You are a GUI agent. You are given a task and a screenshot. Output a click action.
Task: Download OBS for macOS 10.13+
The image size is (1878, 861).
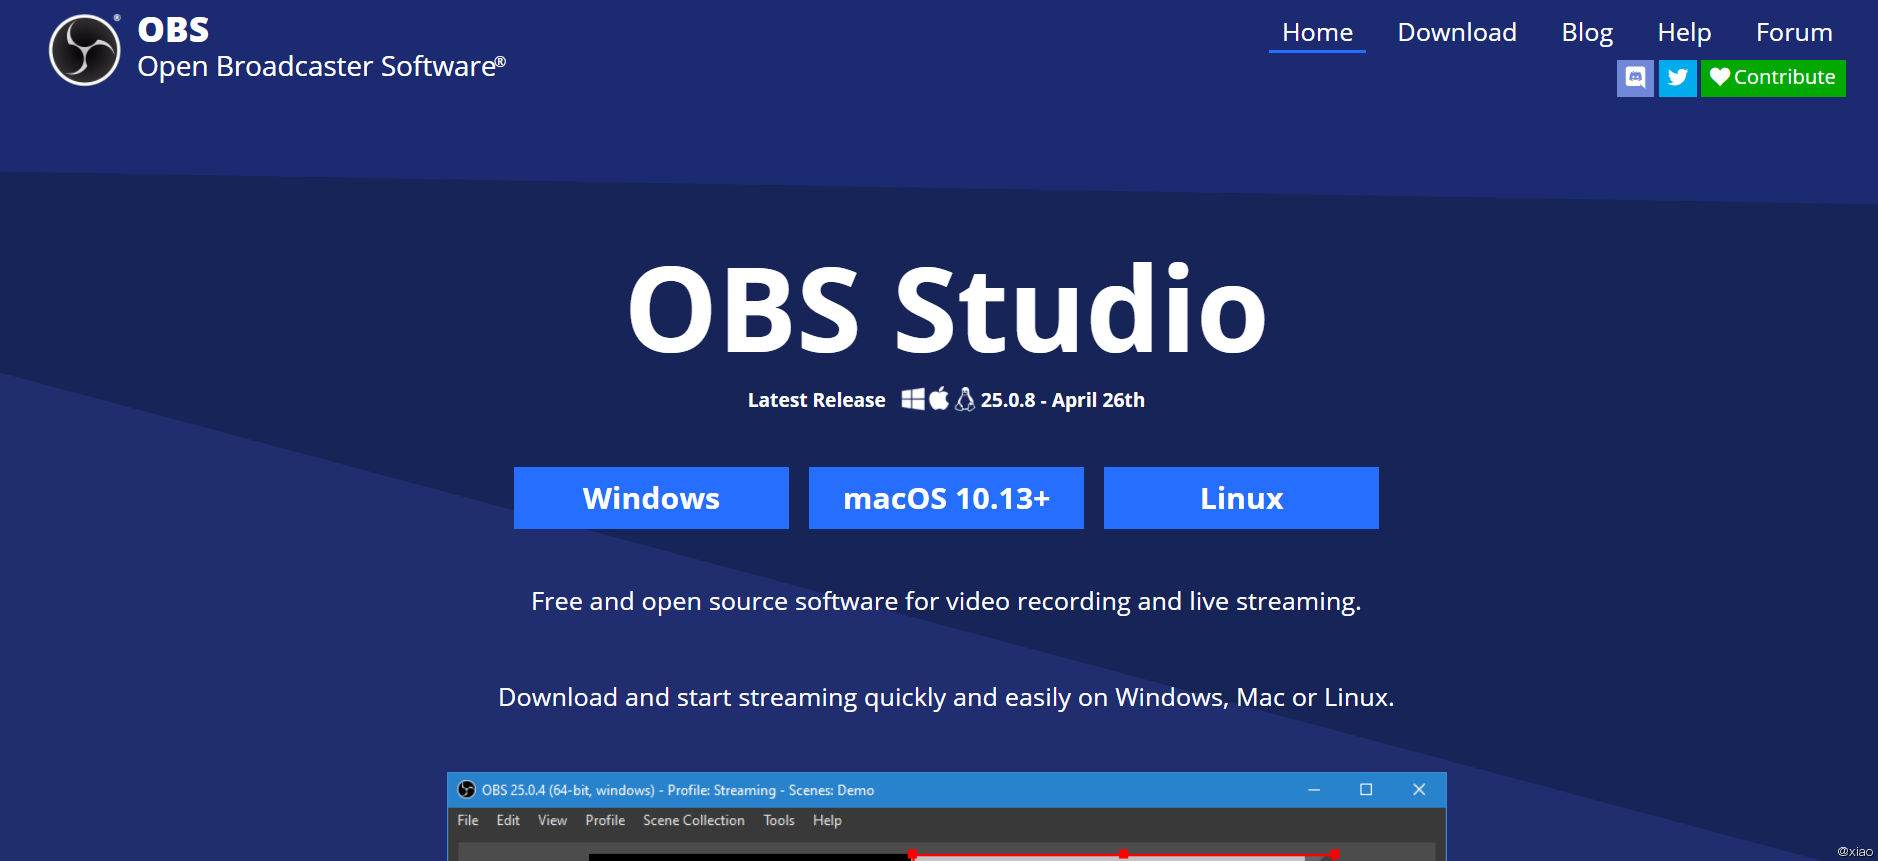(946, 498)
